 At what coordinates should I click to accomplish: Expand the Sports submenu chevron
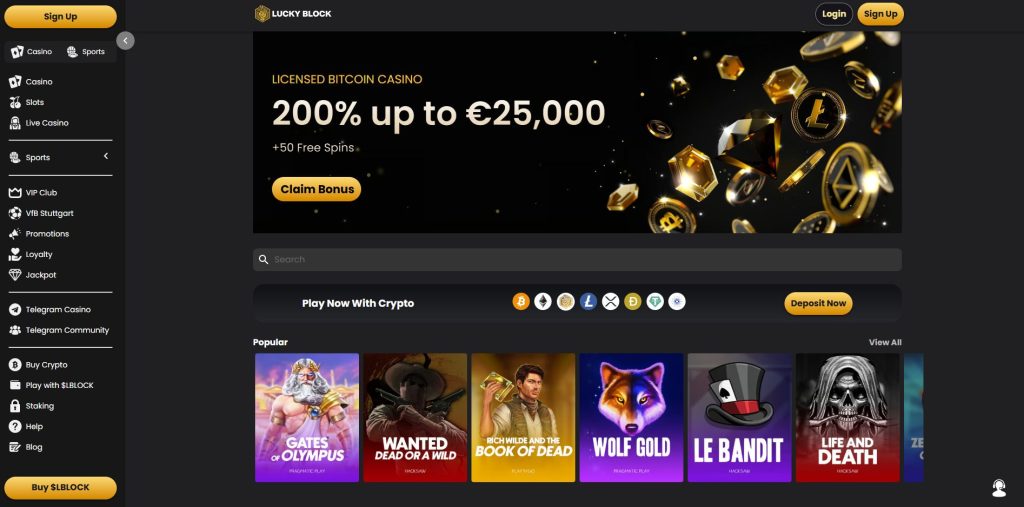pyautogui.click(x=106, y=156)
